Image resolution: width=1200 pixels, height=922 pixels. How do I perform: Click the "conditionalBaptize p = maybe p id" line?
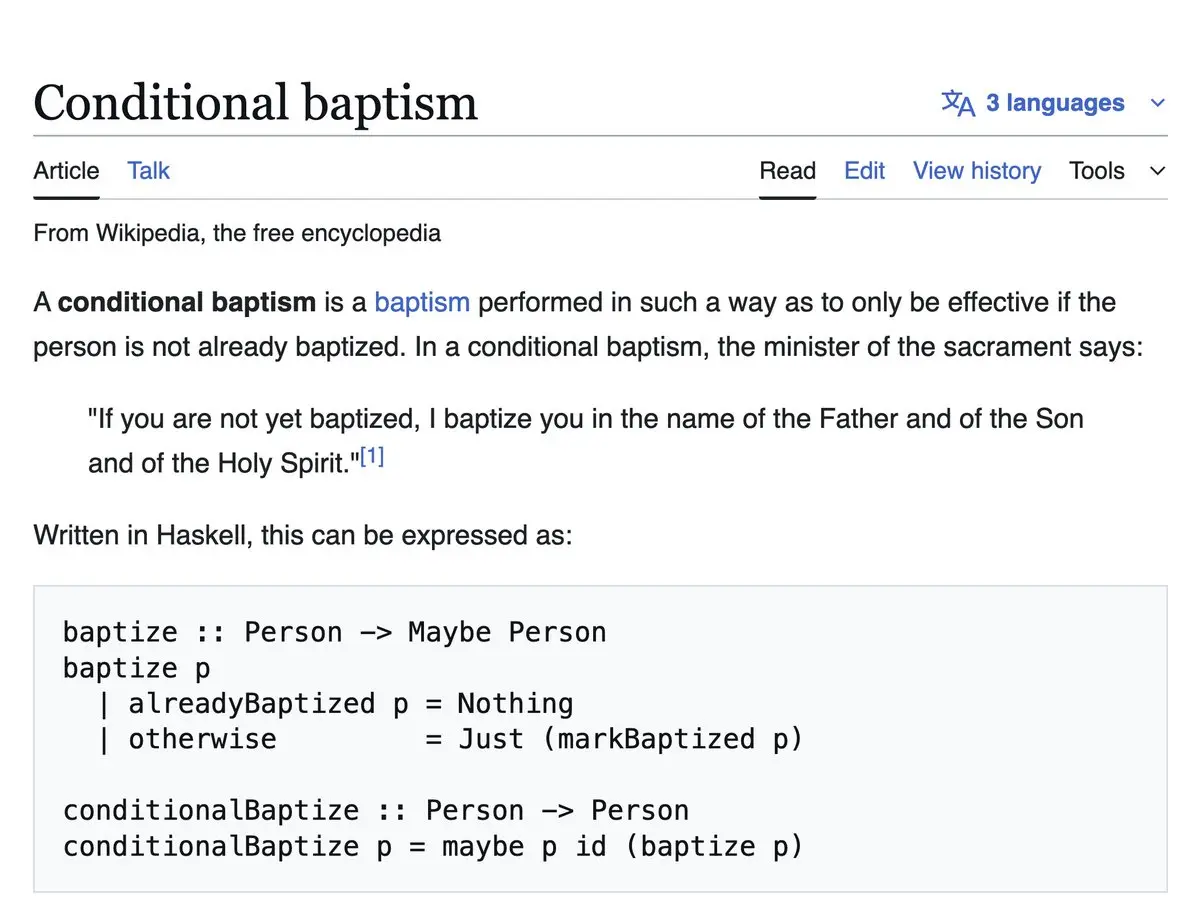tap(432, 846)
